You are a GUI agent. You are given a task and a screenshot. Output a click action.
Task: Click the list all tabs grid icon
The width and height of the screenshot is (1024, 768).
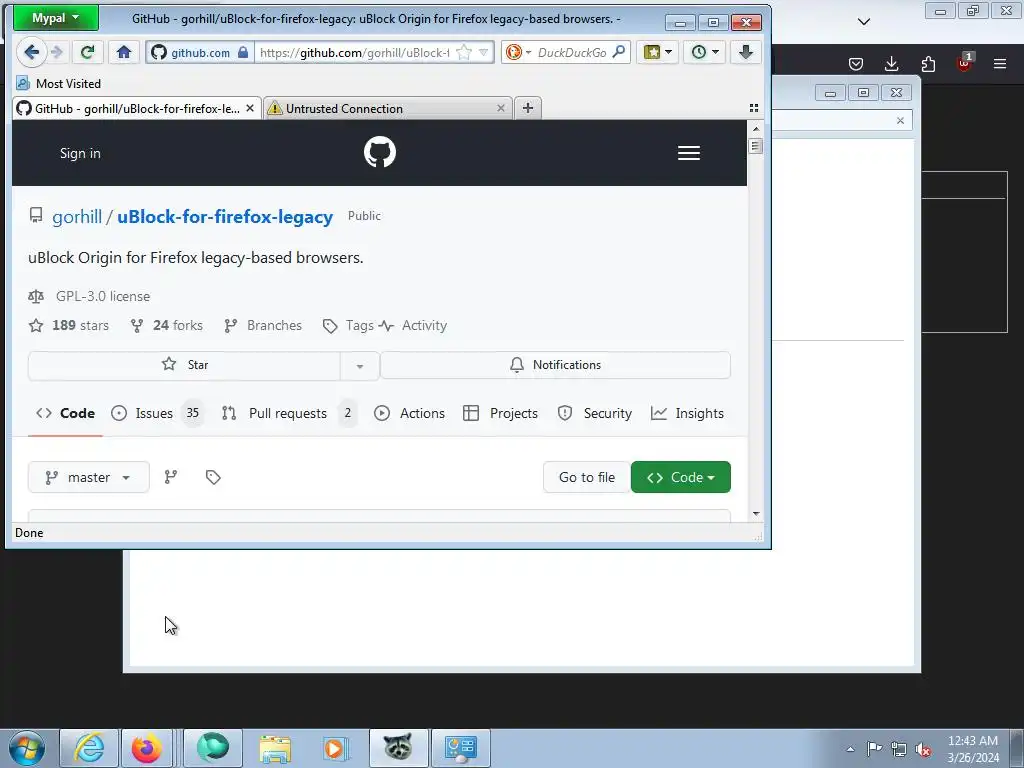(x=754, y=108)
